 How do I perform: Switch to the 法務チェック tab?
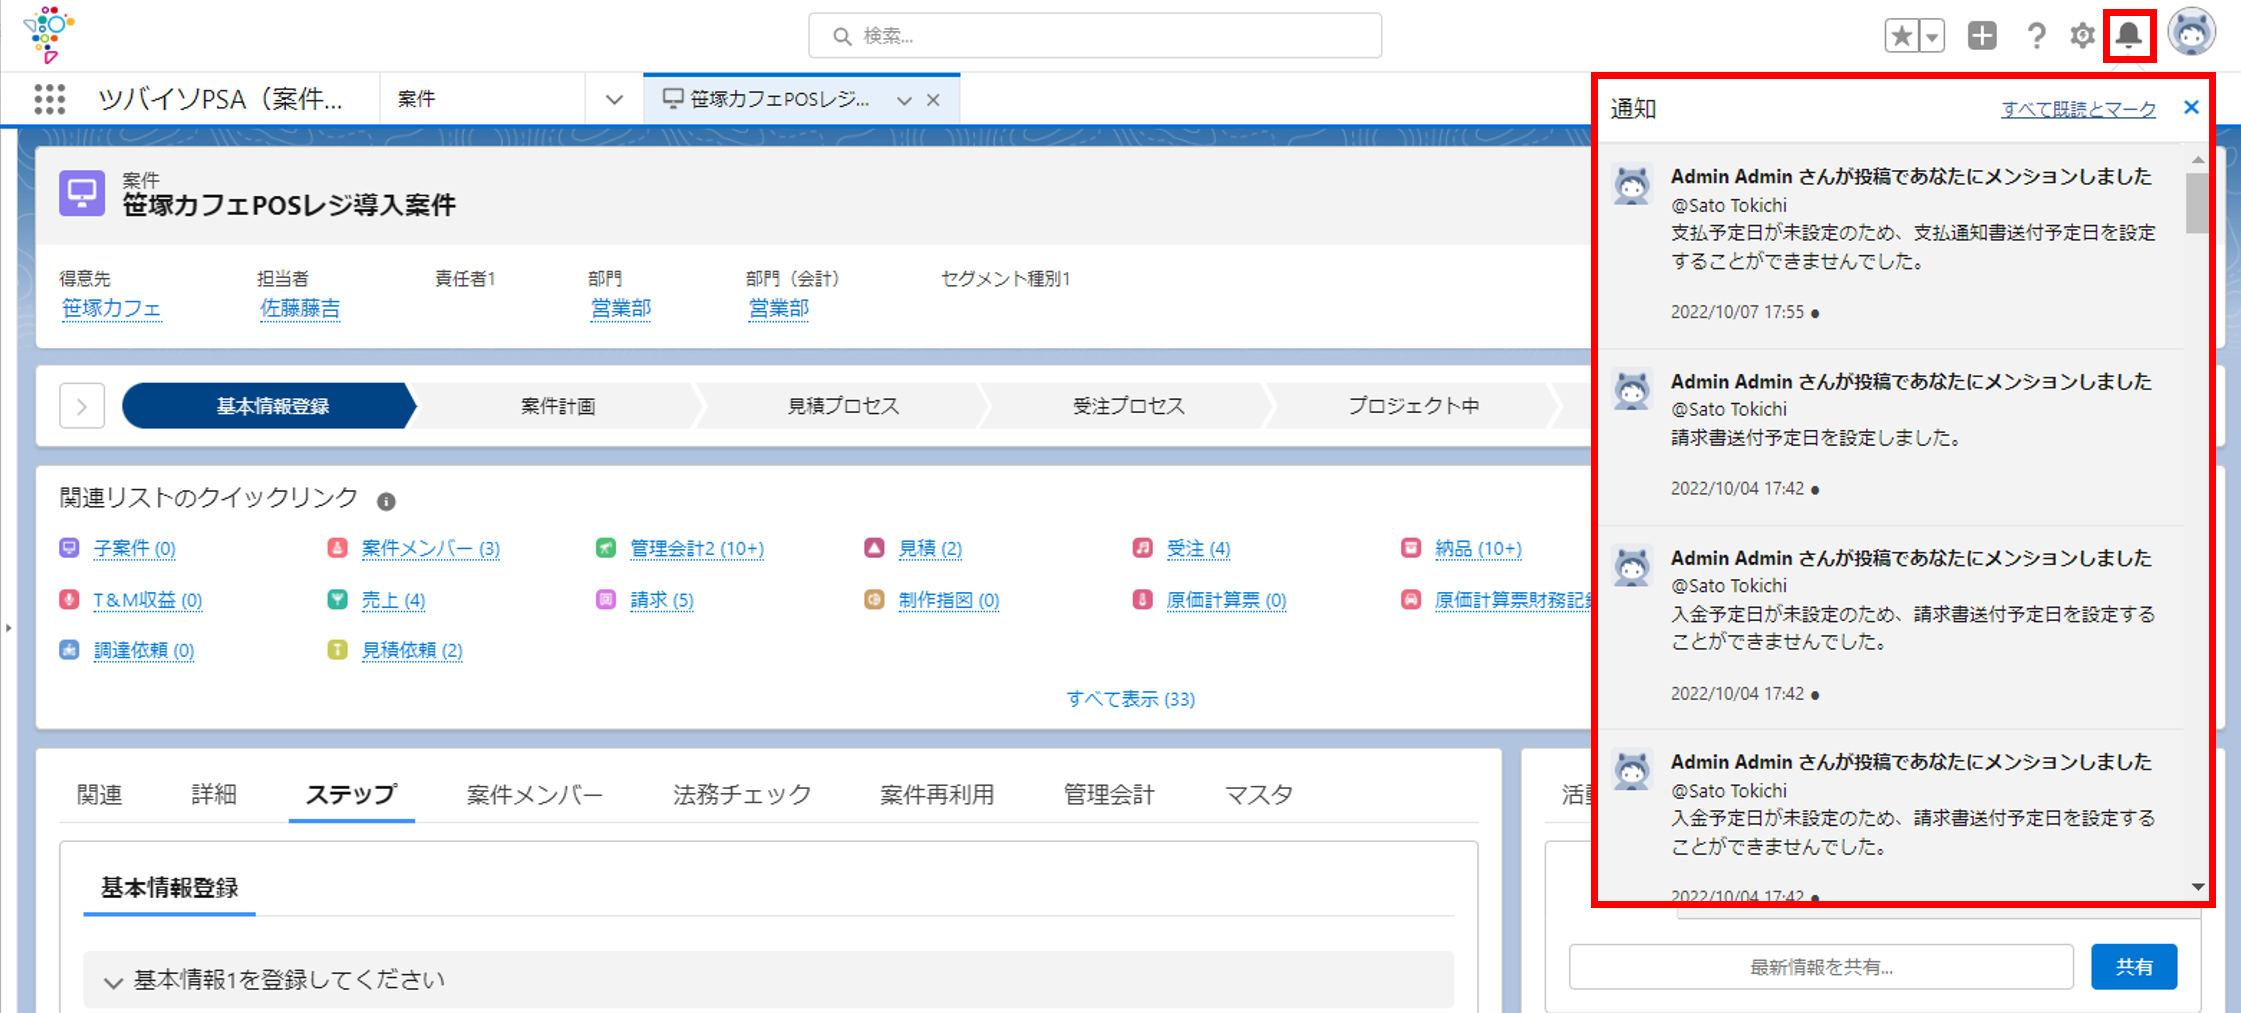point(742,794)
